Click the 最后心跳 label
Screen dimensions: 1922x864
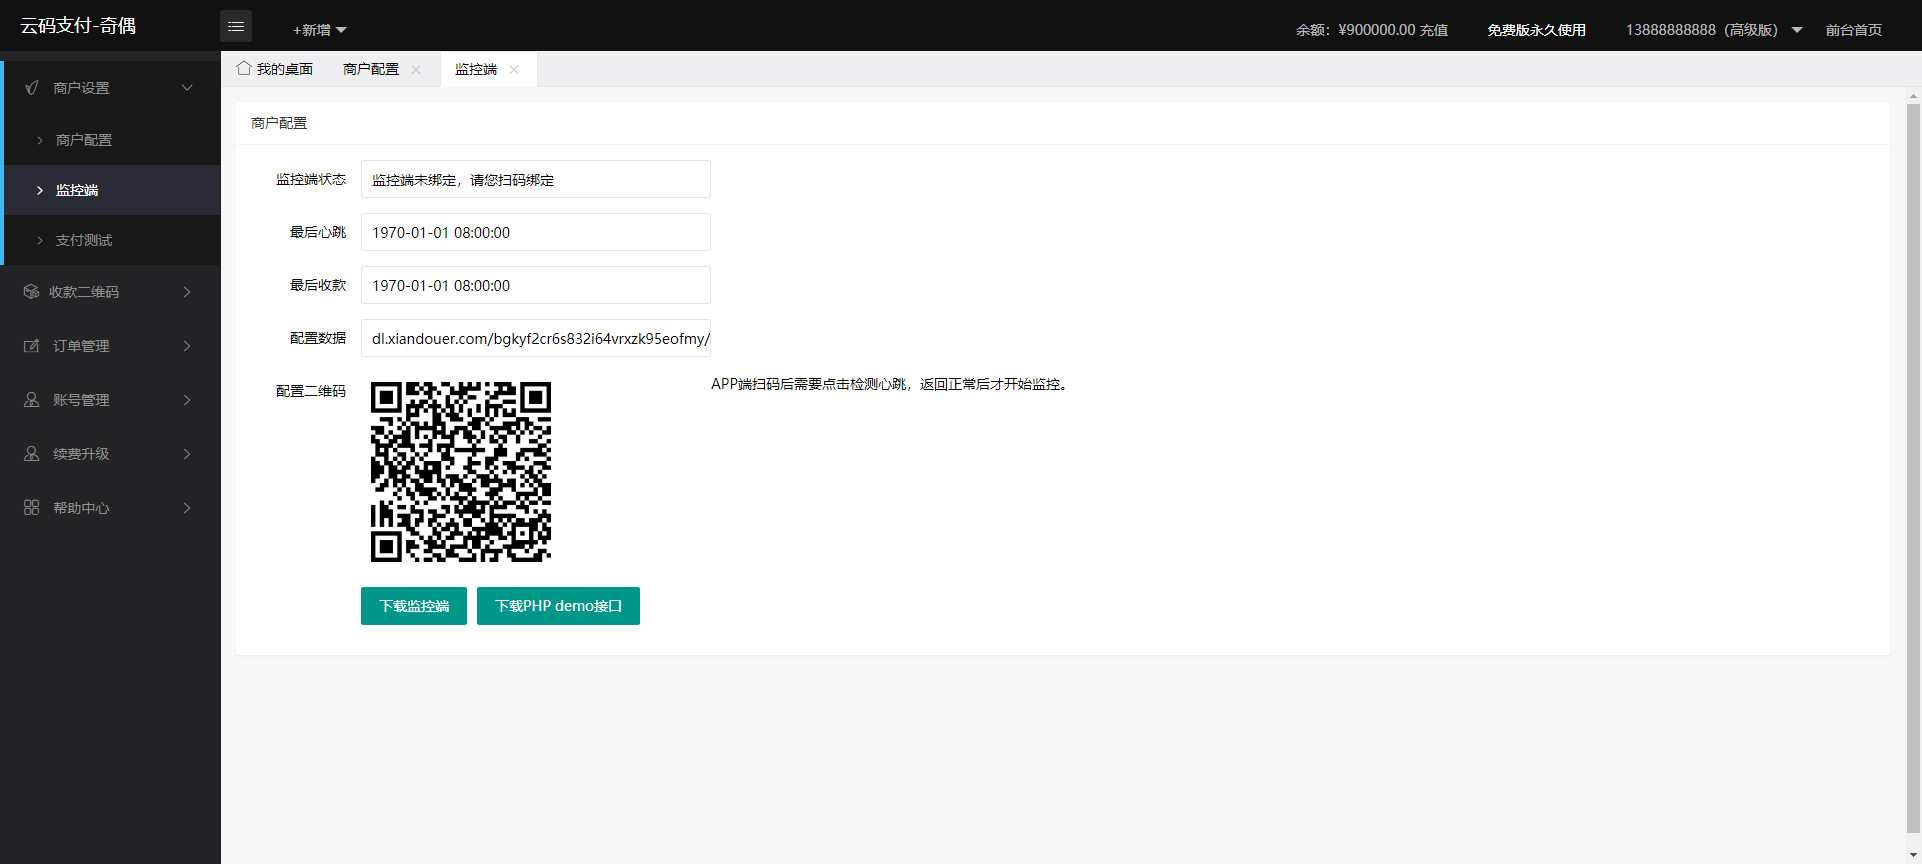click(318, 232)
